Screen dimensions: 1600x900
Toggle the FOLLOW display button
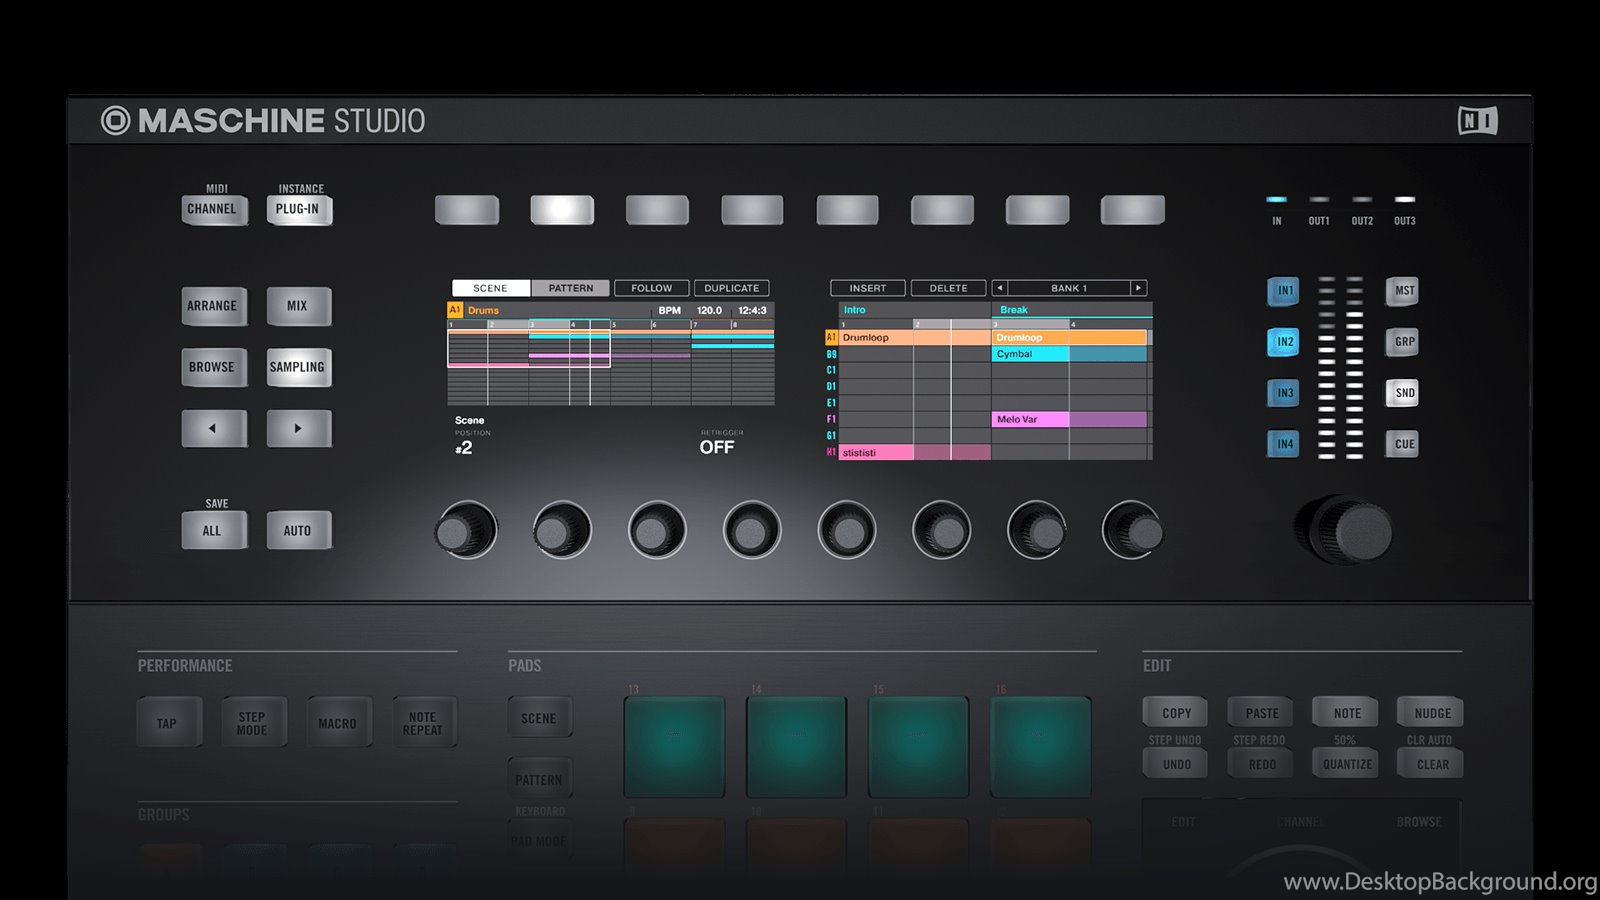point(652,288)
